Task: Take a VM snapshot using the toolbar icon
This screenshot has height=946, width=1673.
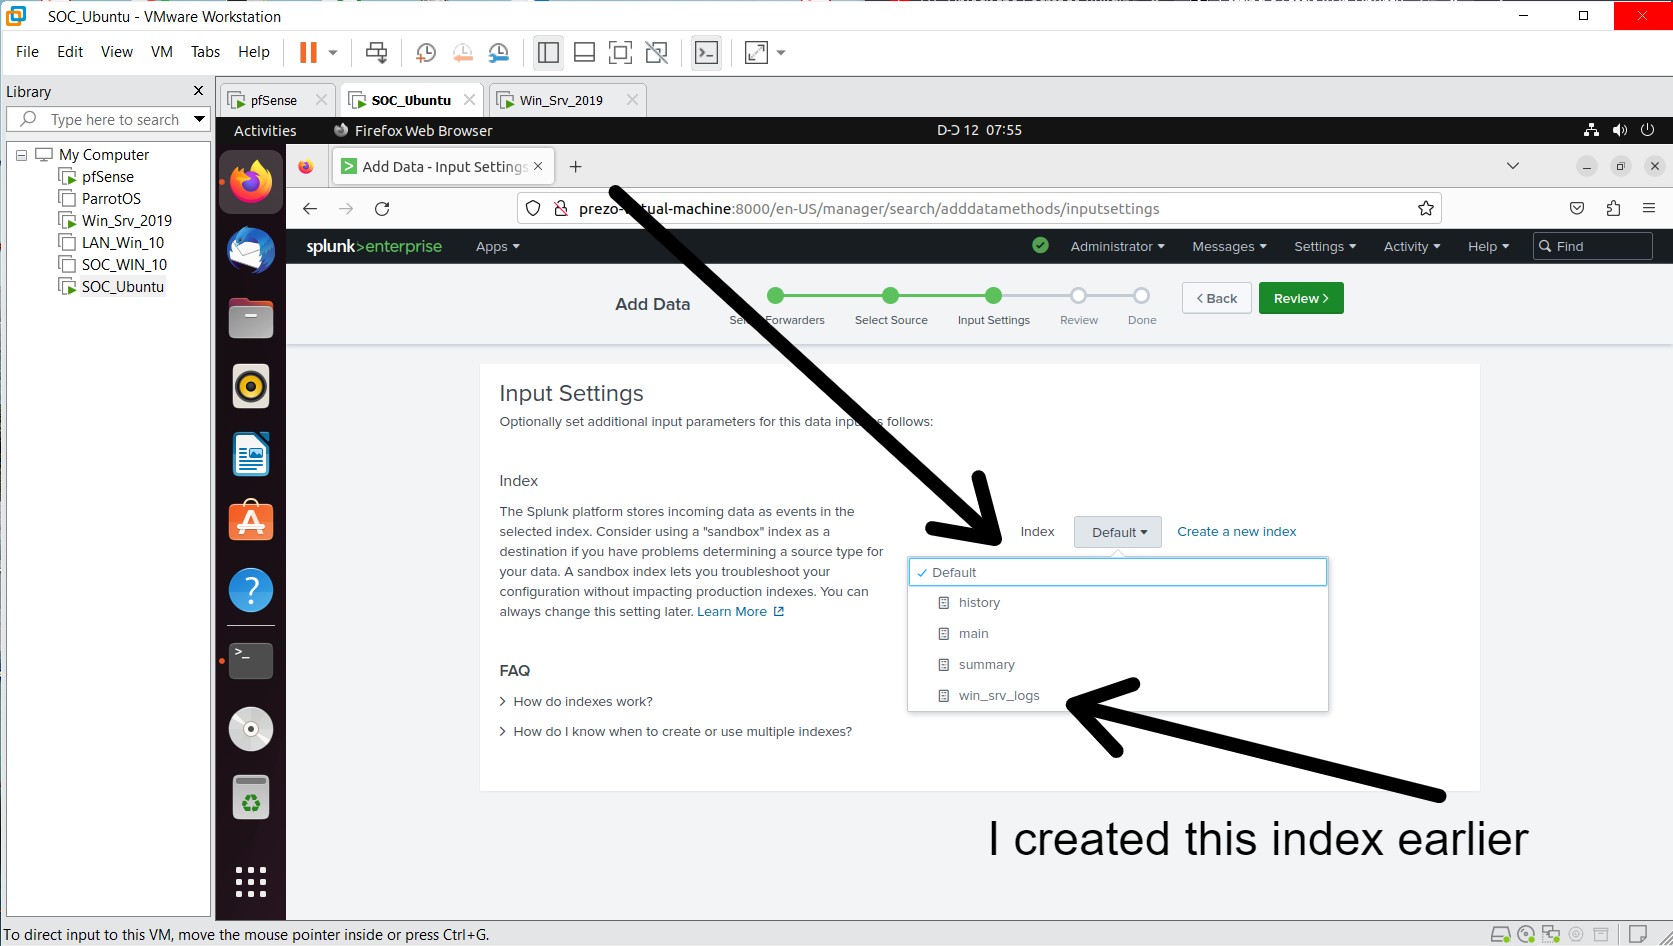Action: click(x=426, y=52)
